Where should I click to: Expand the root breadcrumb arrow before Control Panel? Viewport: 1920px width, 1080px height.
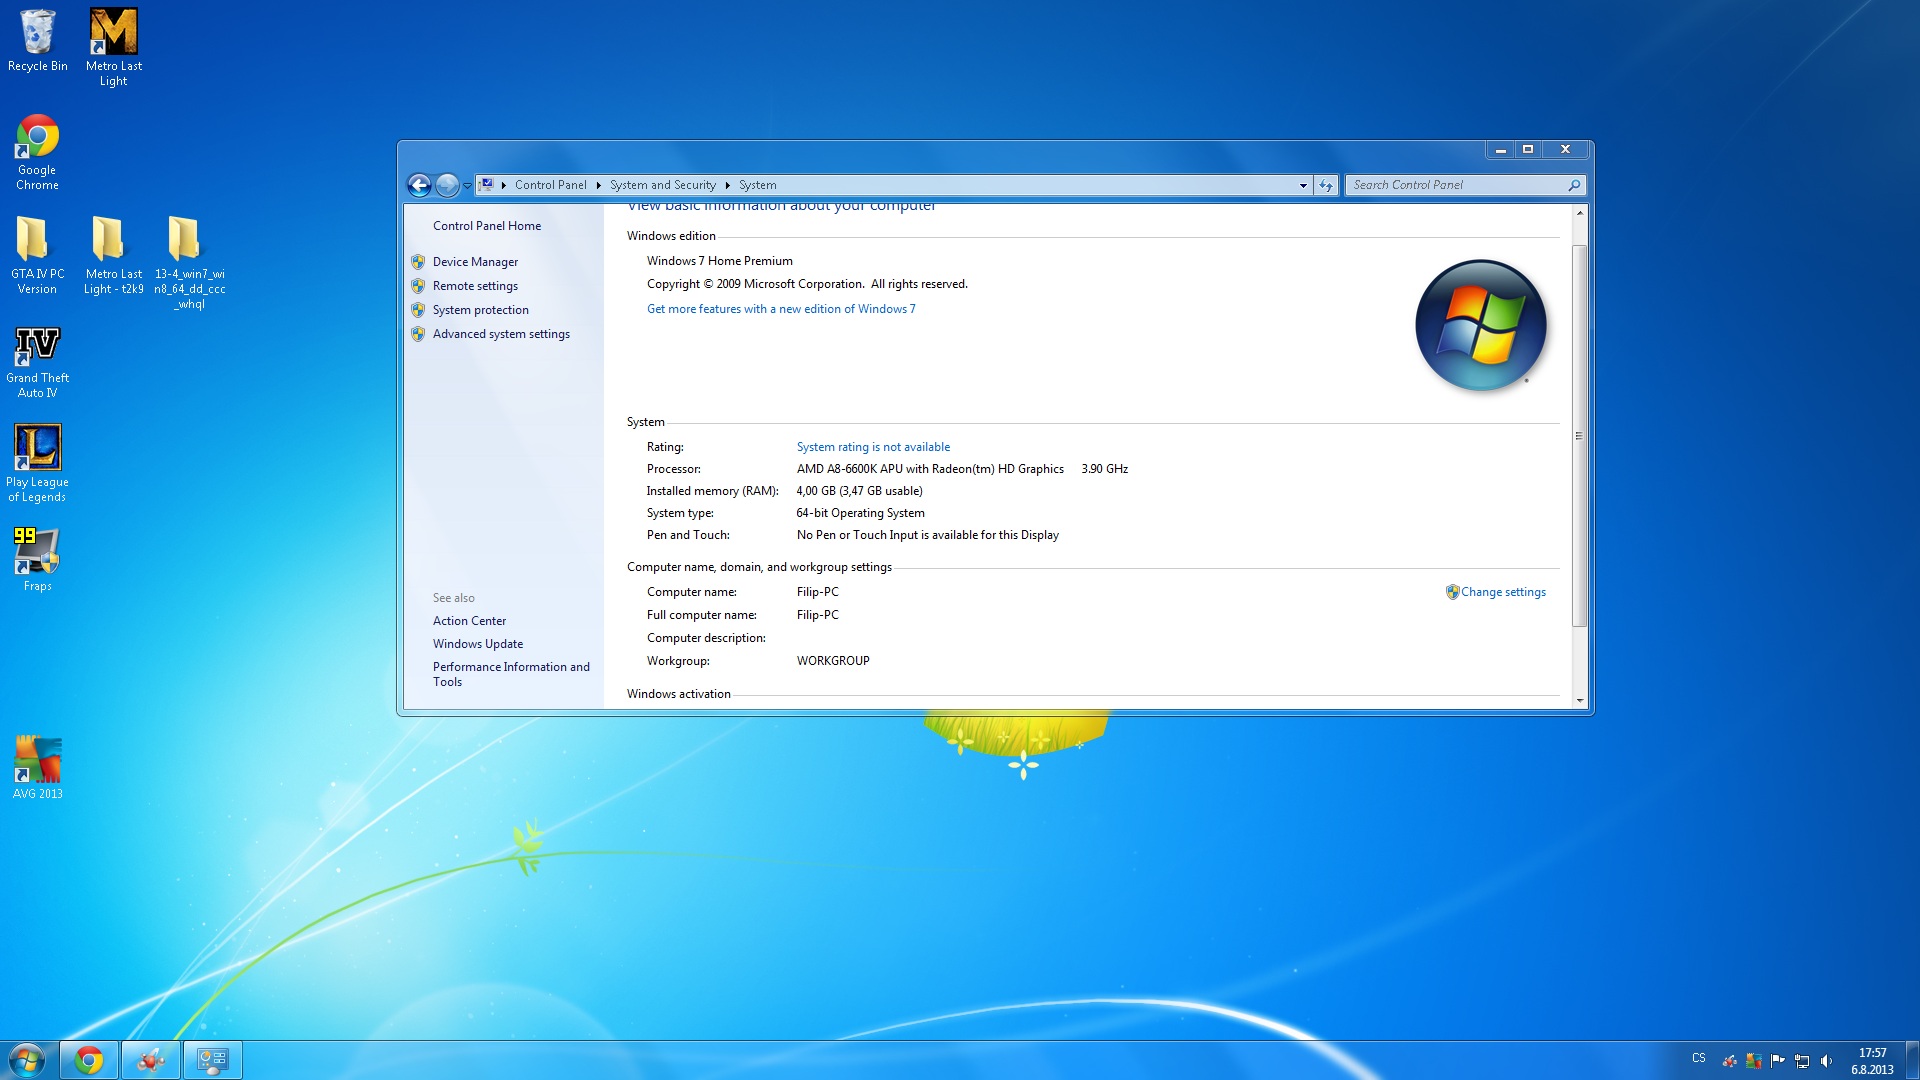504,185
